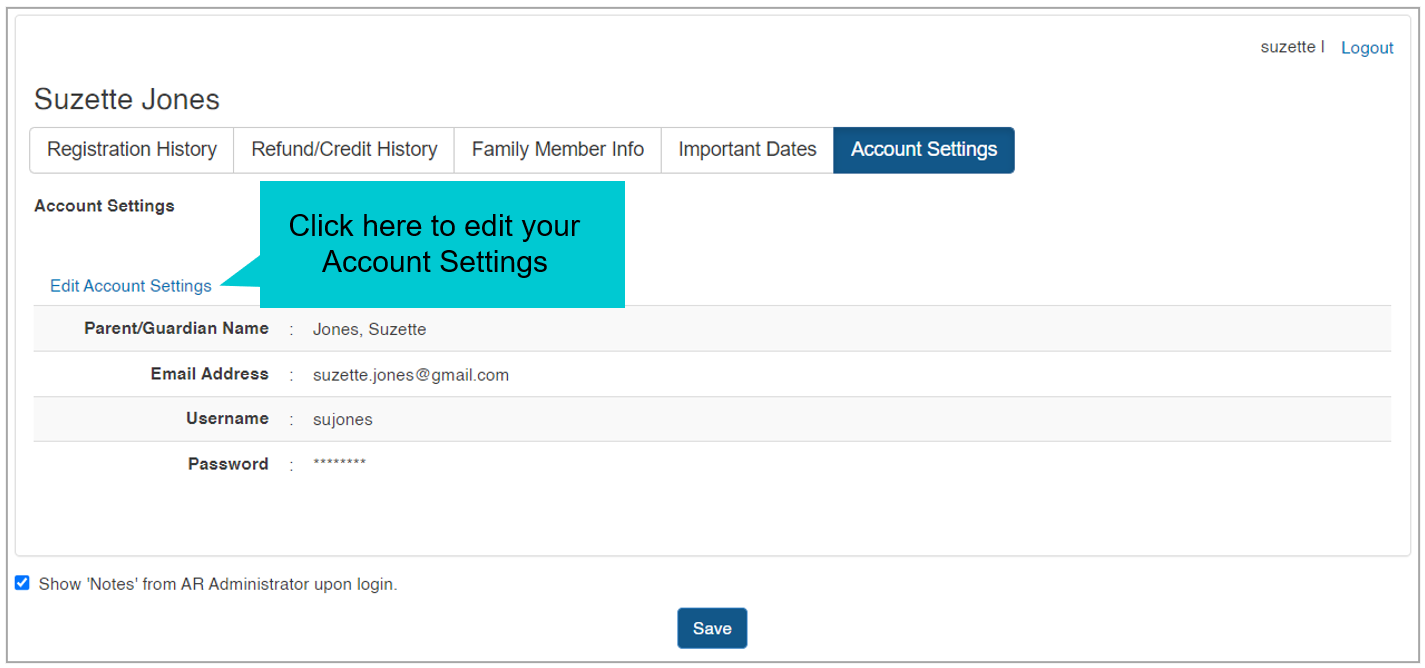Image resolution: width=1425 pixels, height=668 pixels.
Task: Click the bold Account Settings section heading
Action: [x=104, y=206]
